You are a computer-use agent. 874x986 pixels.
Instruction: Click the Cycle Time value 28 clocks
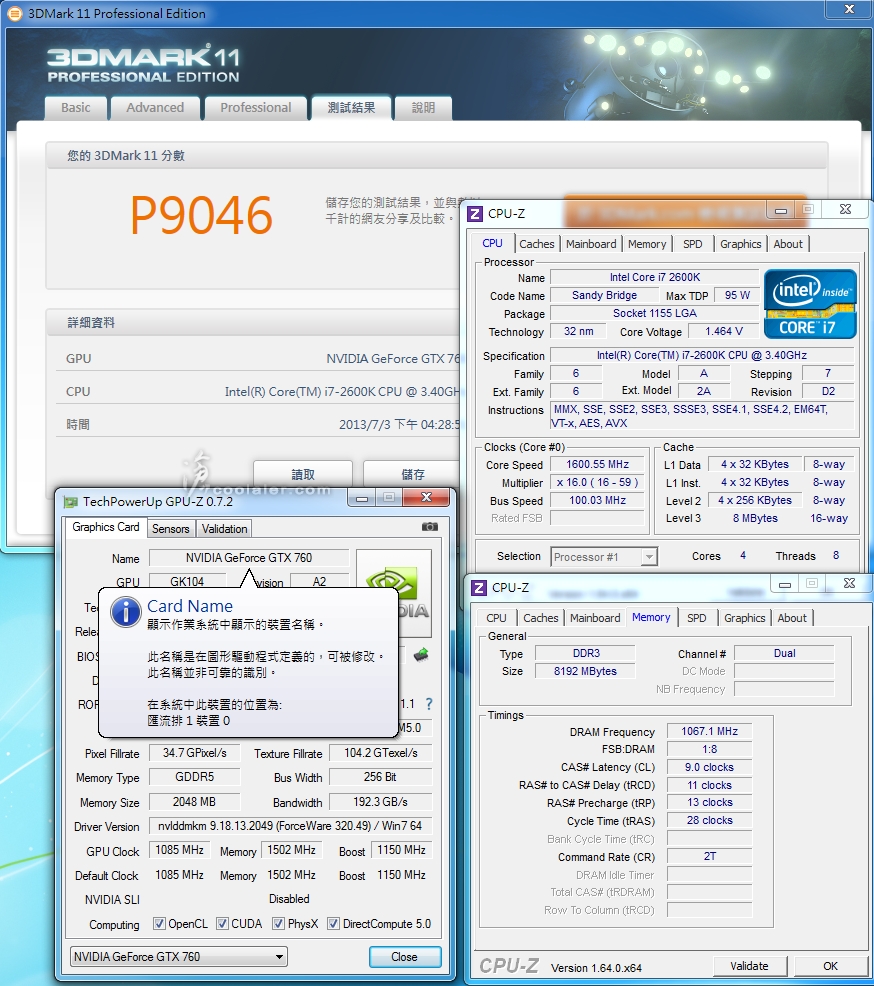709,820
